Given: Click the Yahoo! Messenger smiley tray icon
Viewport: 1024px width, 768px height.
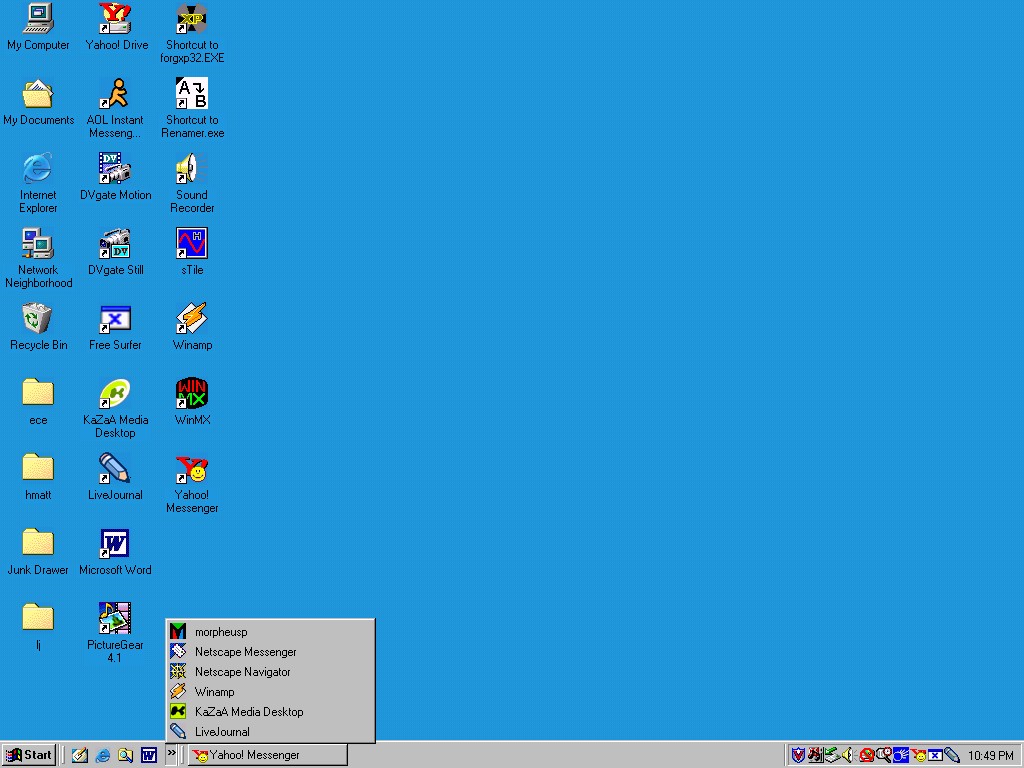Looking at the screenshot, I should [918, 756].
